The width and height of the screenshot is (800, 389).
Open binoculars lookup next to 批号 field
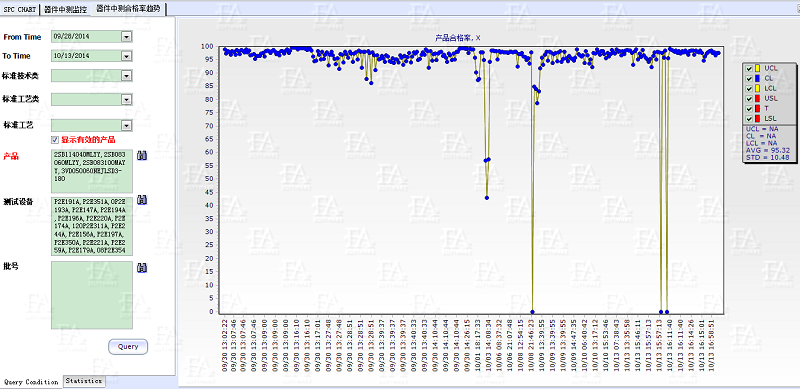click(142, 267)
